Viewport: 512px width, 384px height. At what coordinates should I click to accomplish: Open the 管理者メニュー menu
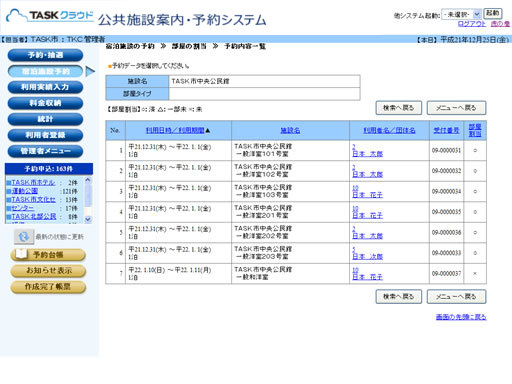[x=45, y=151]
